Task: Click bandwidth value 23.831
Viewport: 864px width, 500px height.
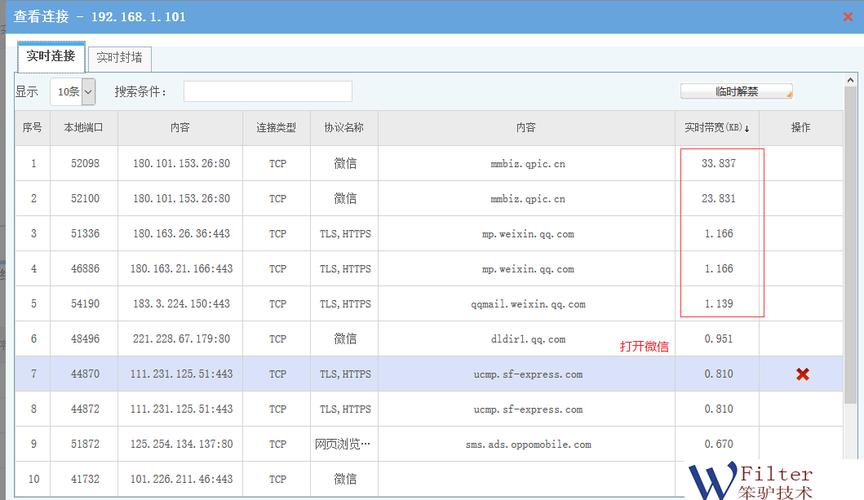Action: [718, 198]
